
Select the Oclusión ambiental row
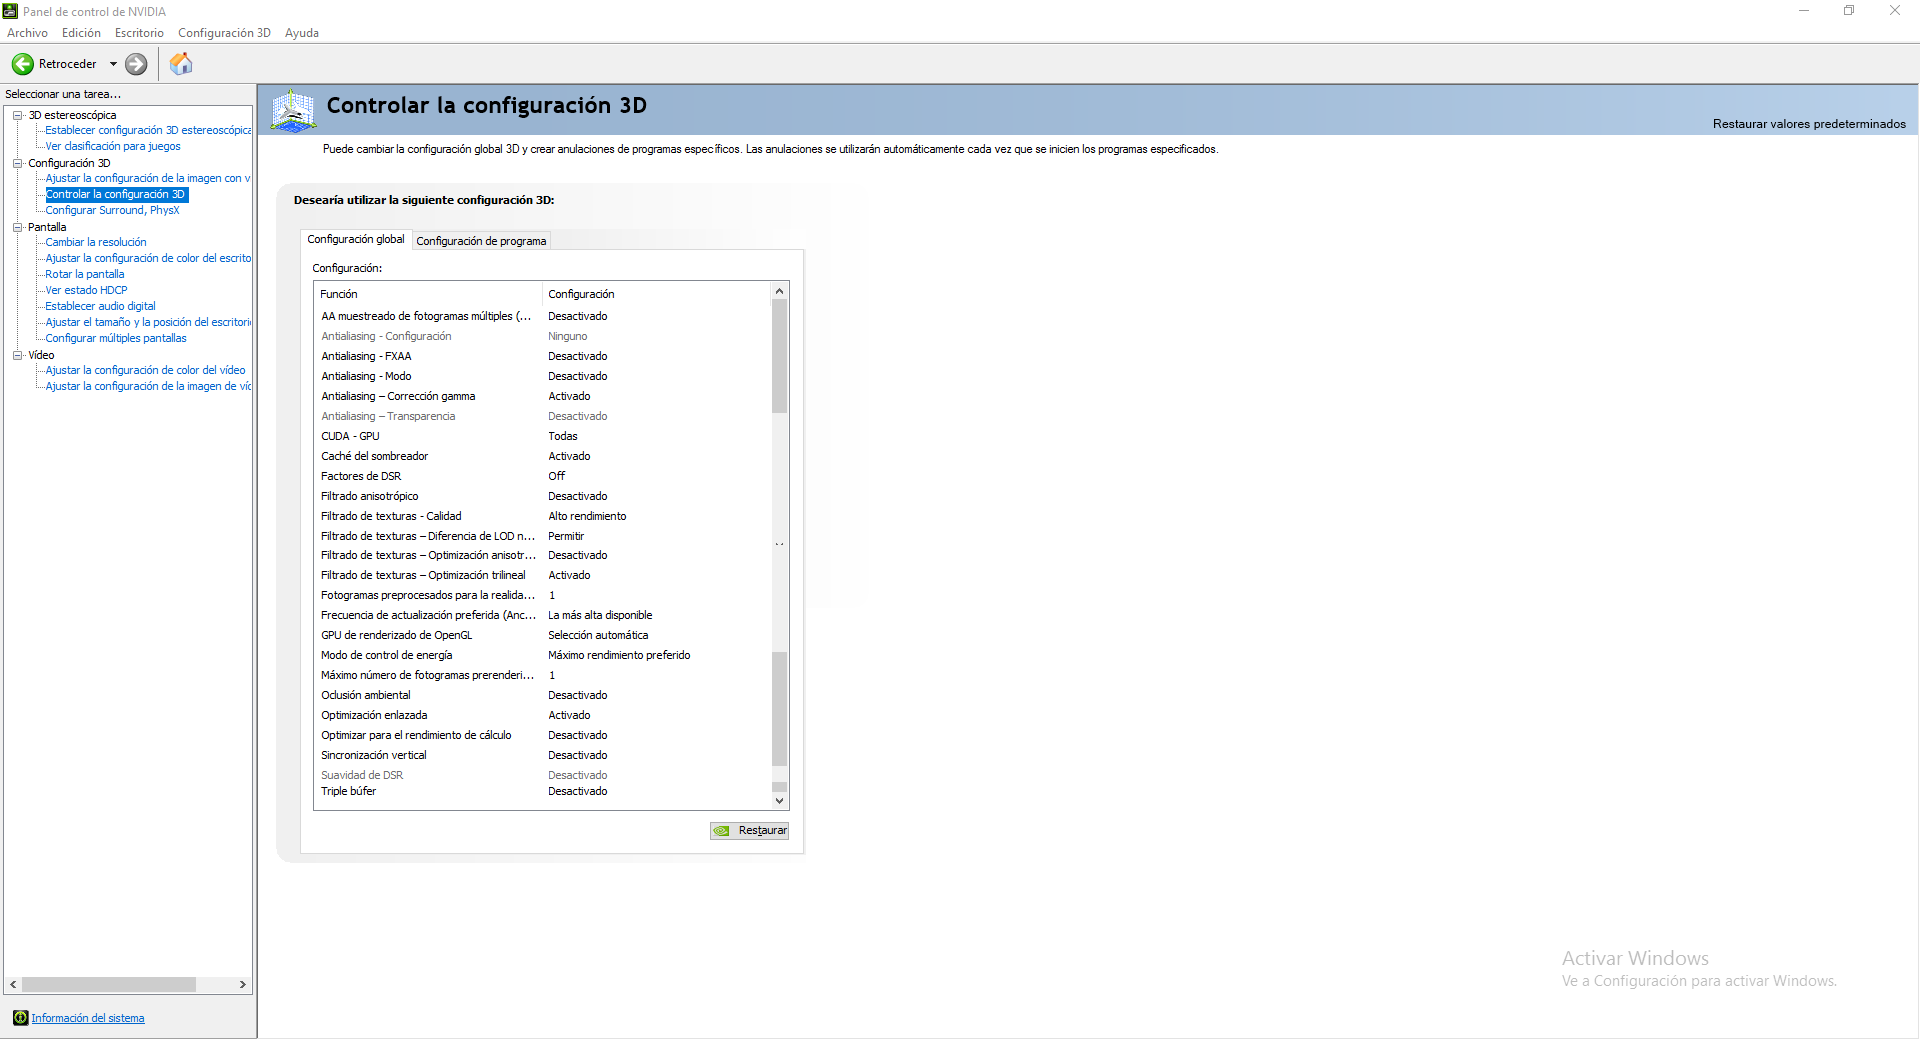click(543, 695)
